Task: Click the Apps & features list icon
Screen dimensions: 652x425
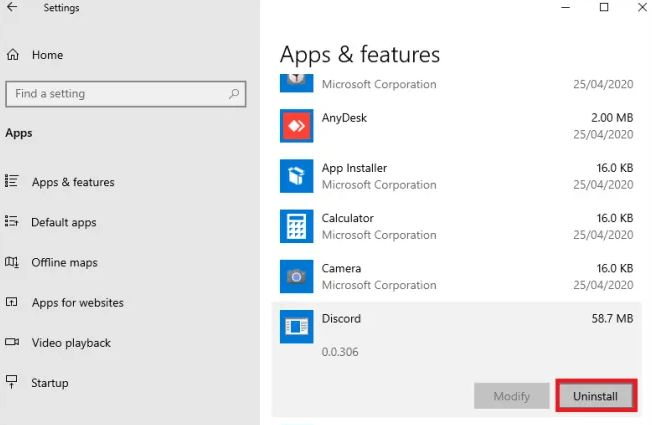Action: [12, 181]
